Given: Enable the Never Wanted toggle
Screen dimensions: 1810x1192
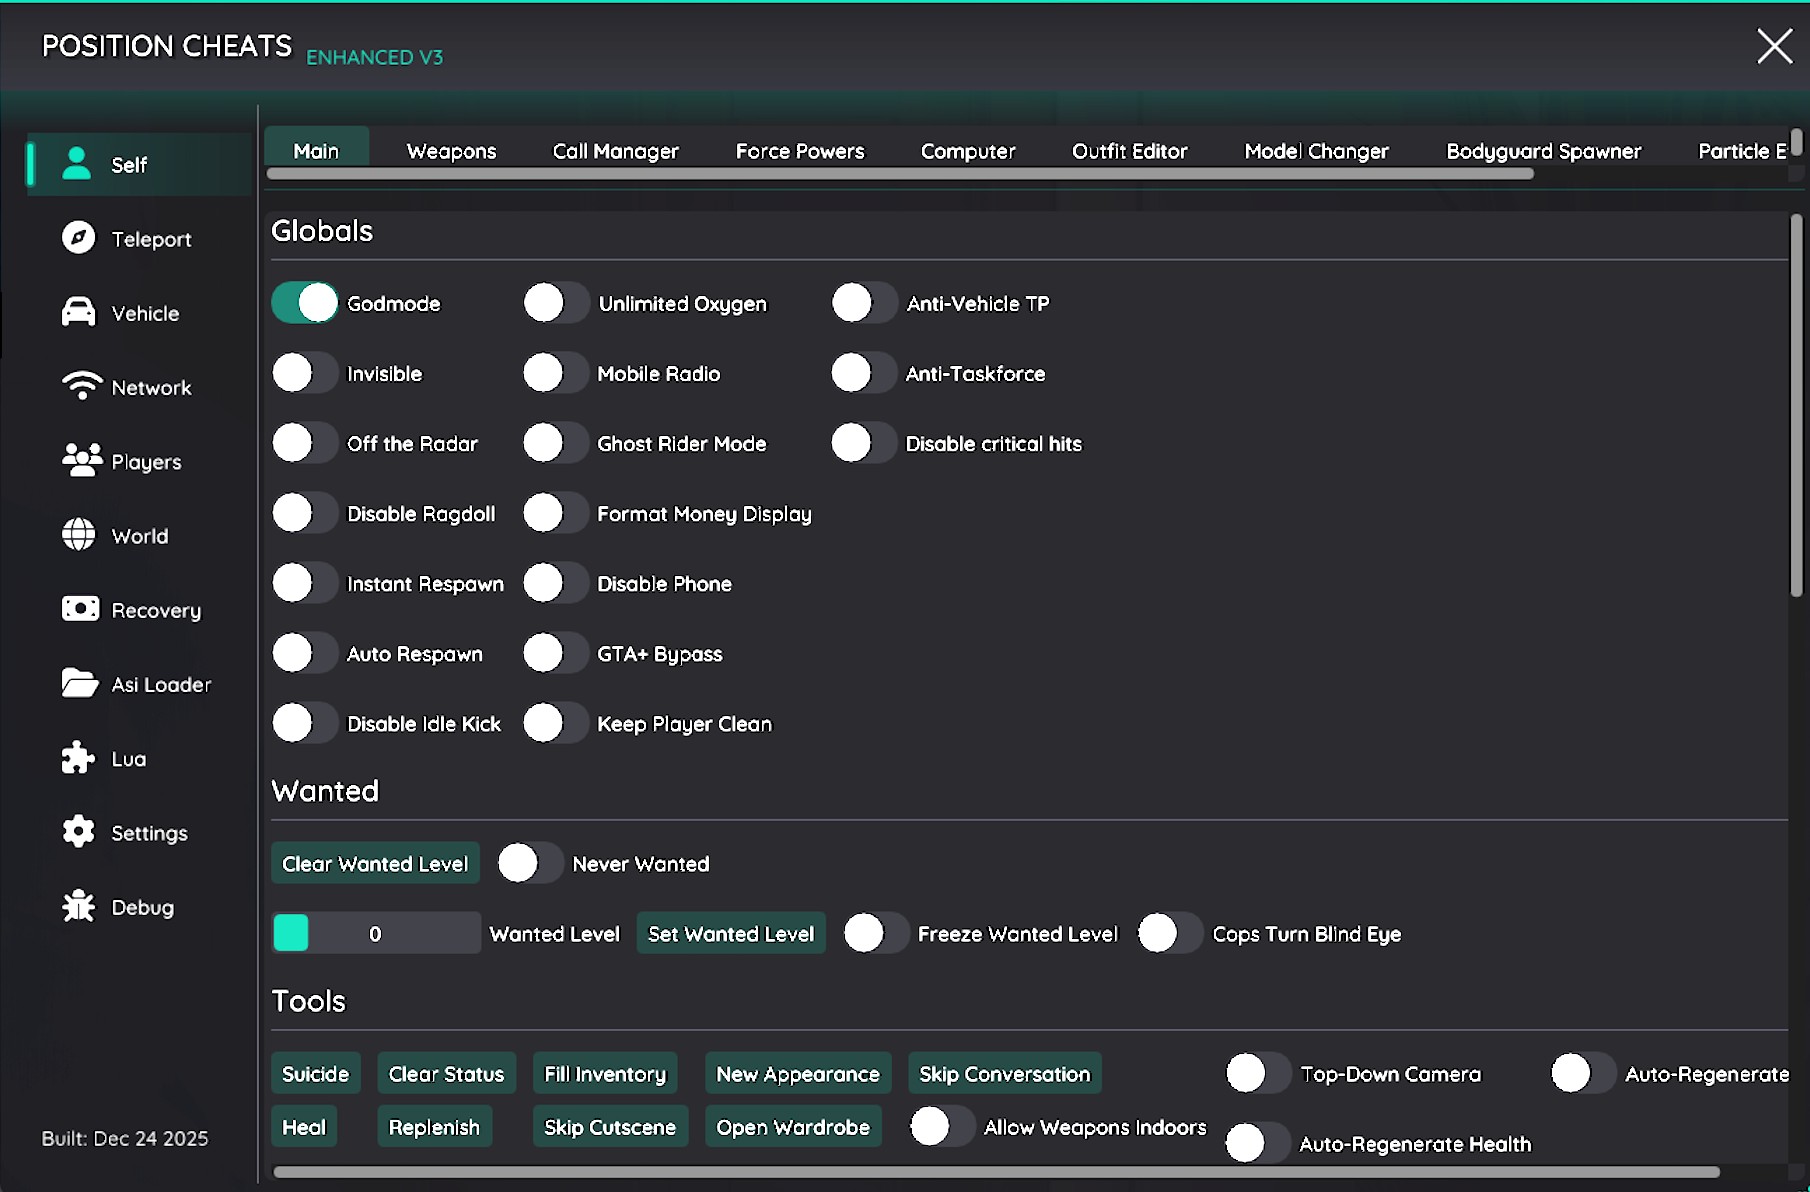Looking at the screenshot, I should tap(530, 863).
